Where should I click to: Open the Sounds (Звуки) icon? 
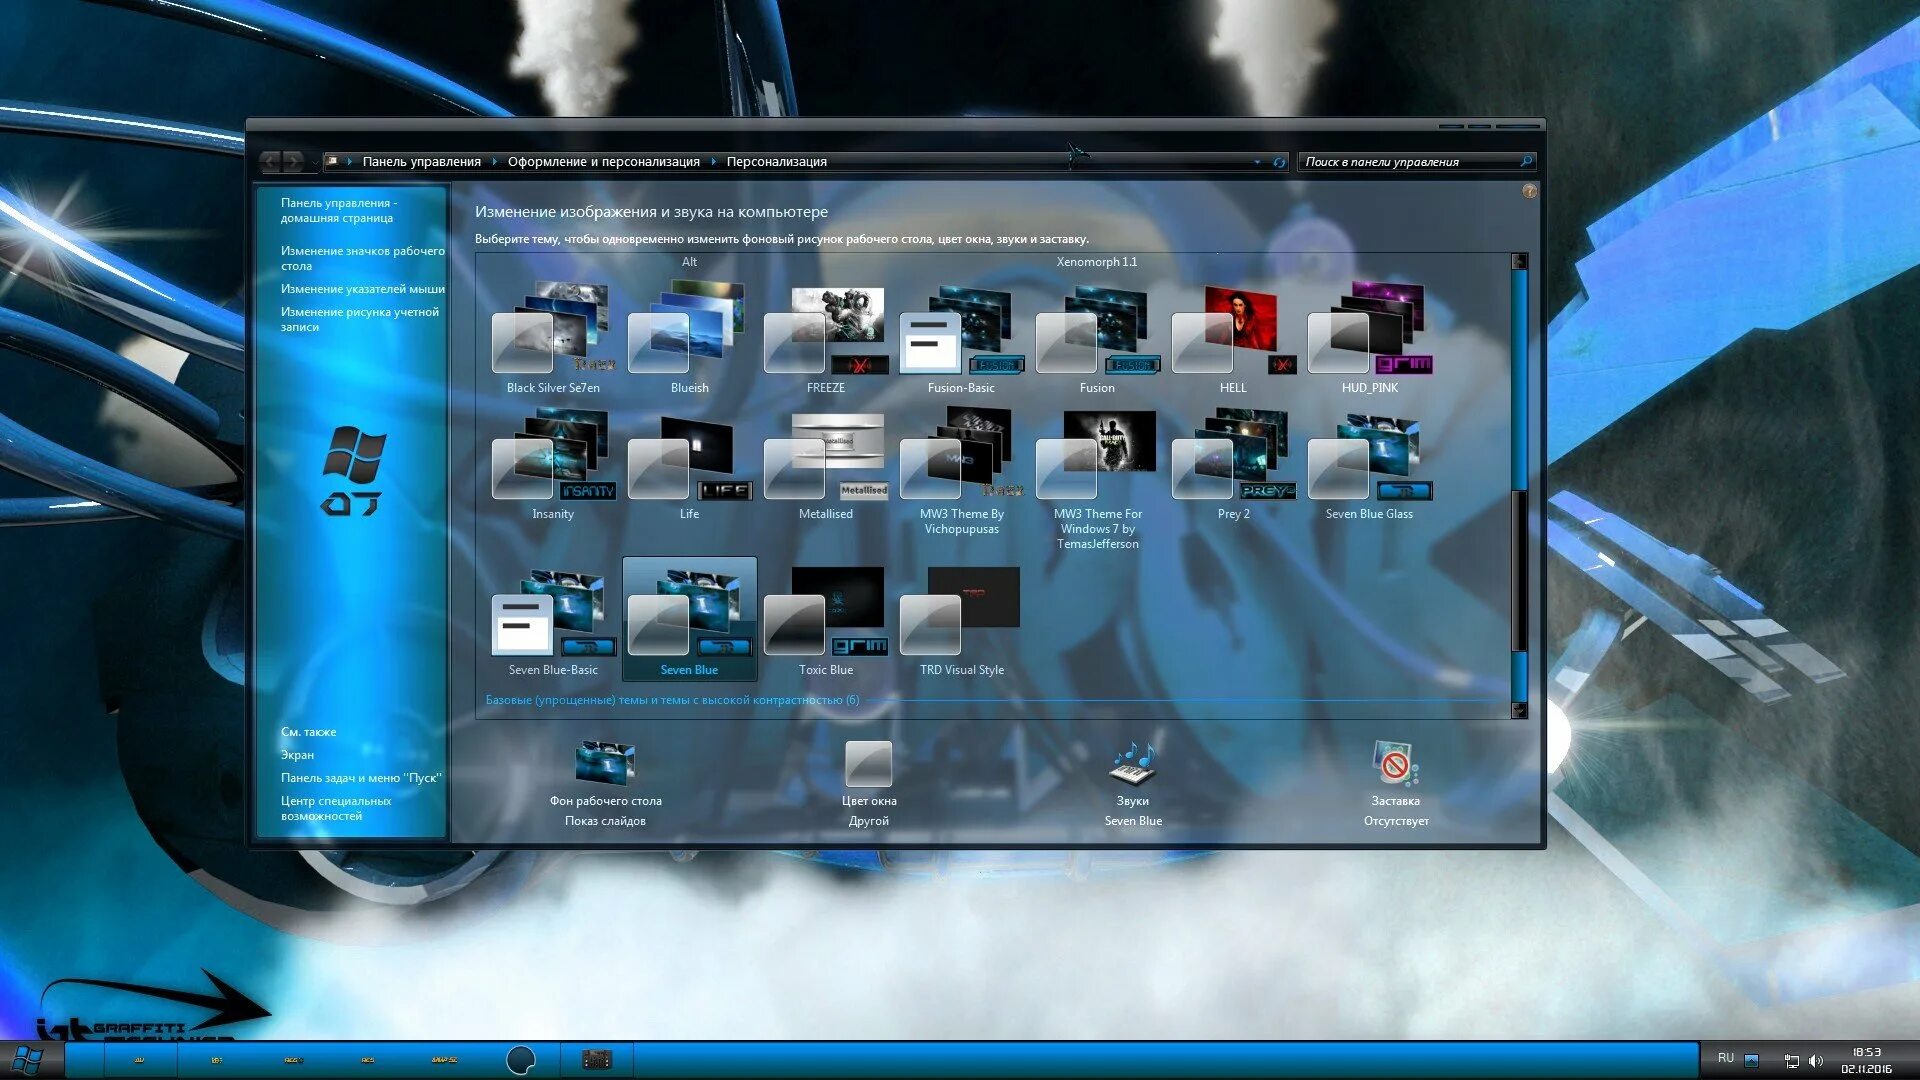coord(1132,764)
